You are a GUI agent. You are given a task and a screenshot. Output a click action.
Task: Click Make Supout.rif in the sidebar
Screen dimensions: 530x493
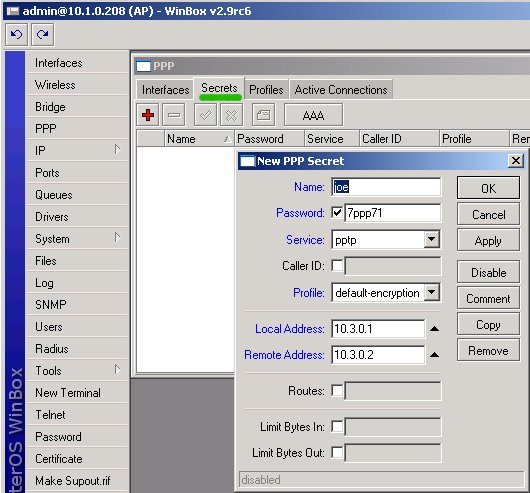(x=77, y=480)
